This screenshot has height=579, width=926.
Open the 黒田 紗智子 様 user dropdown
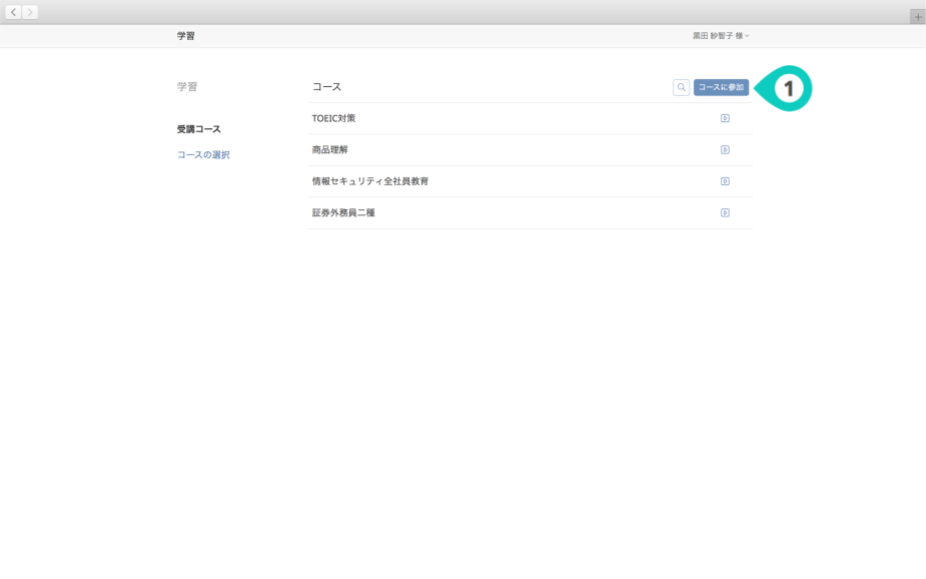point(721,36)
